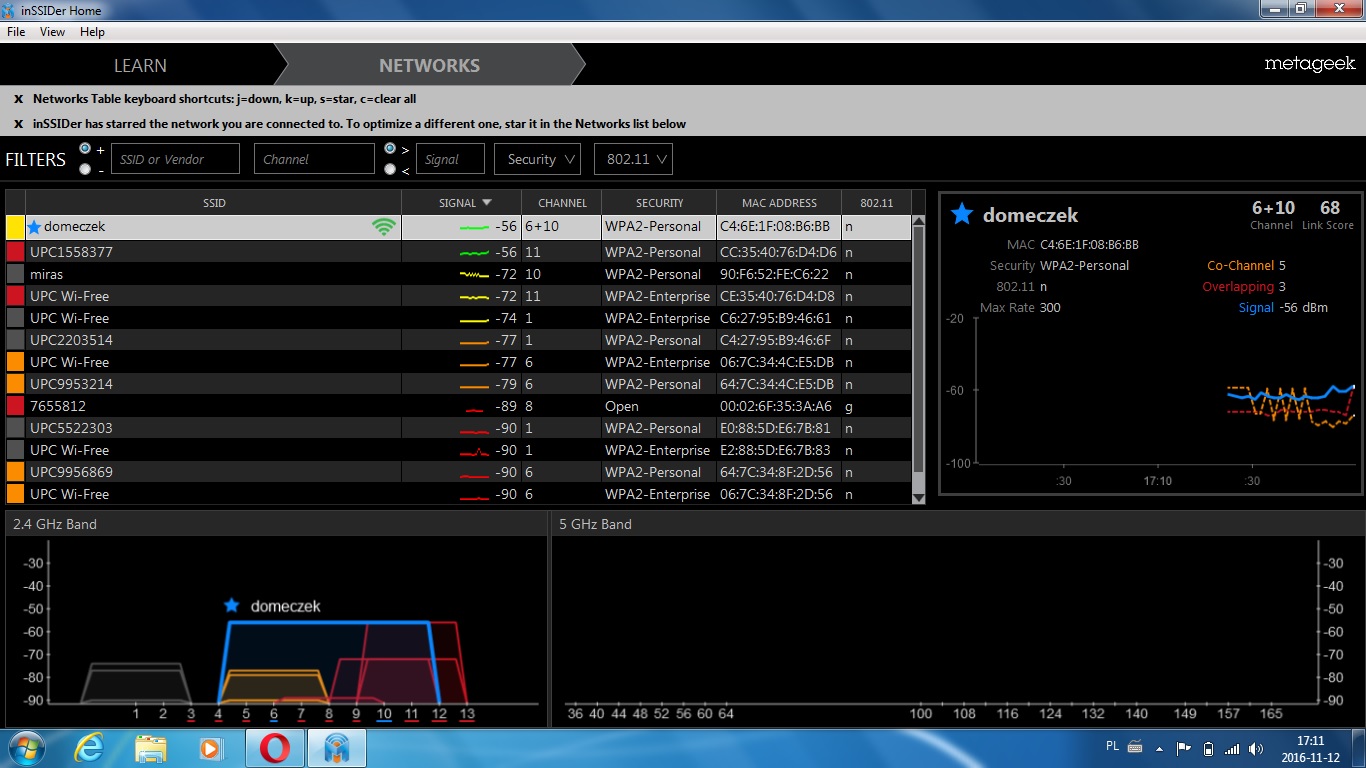
Task: Click the Channel filter field
Action: (x=314, y=159)
